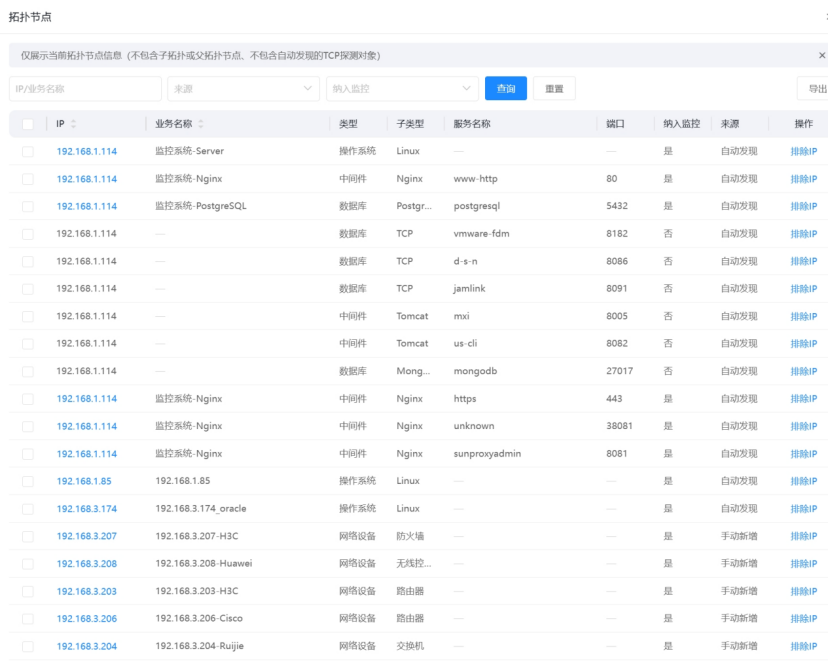This screenshot has height=672, width=829.
Task: Open the 纳入监控 dropdown filter
Action: [x=402, y=89]
